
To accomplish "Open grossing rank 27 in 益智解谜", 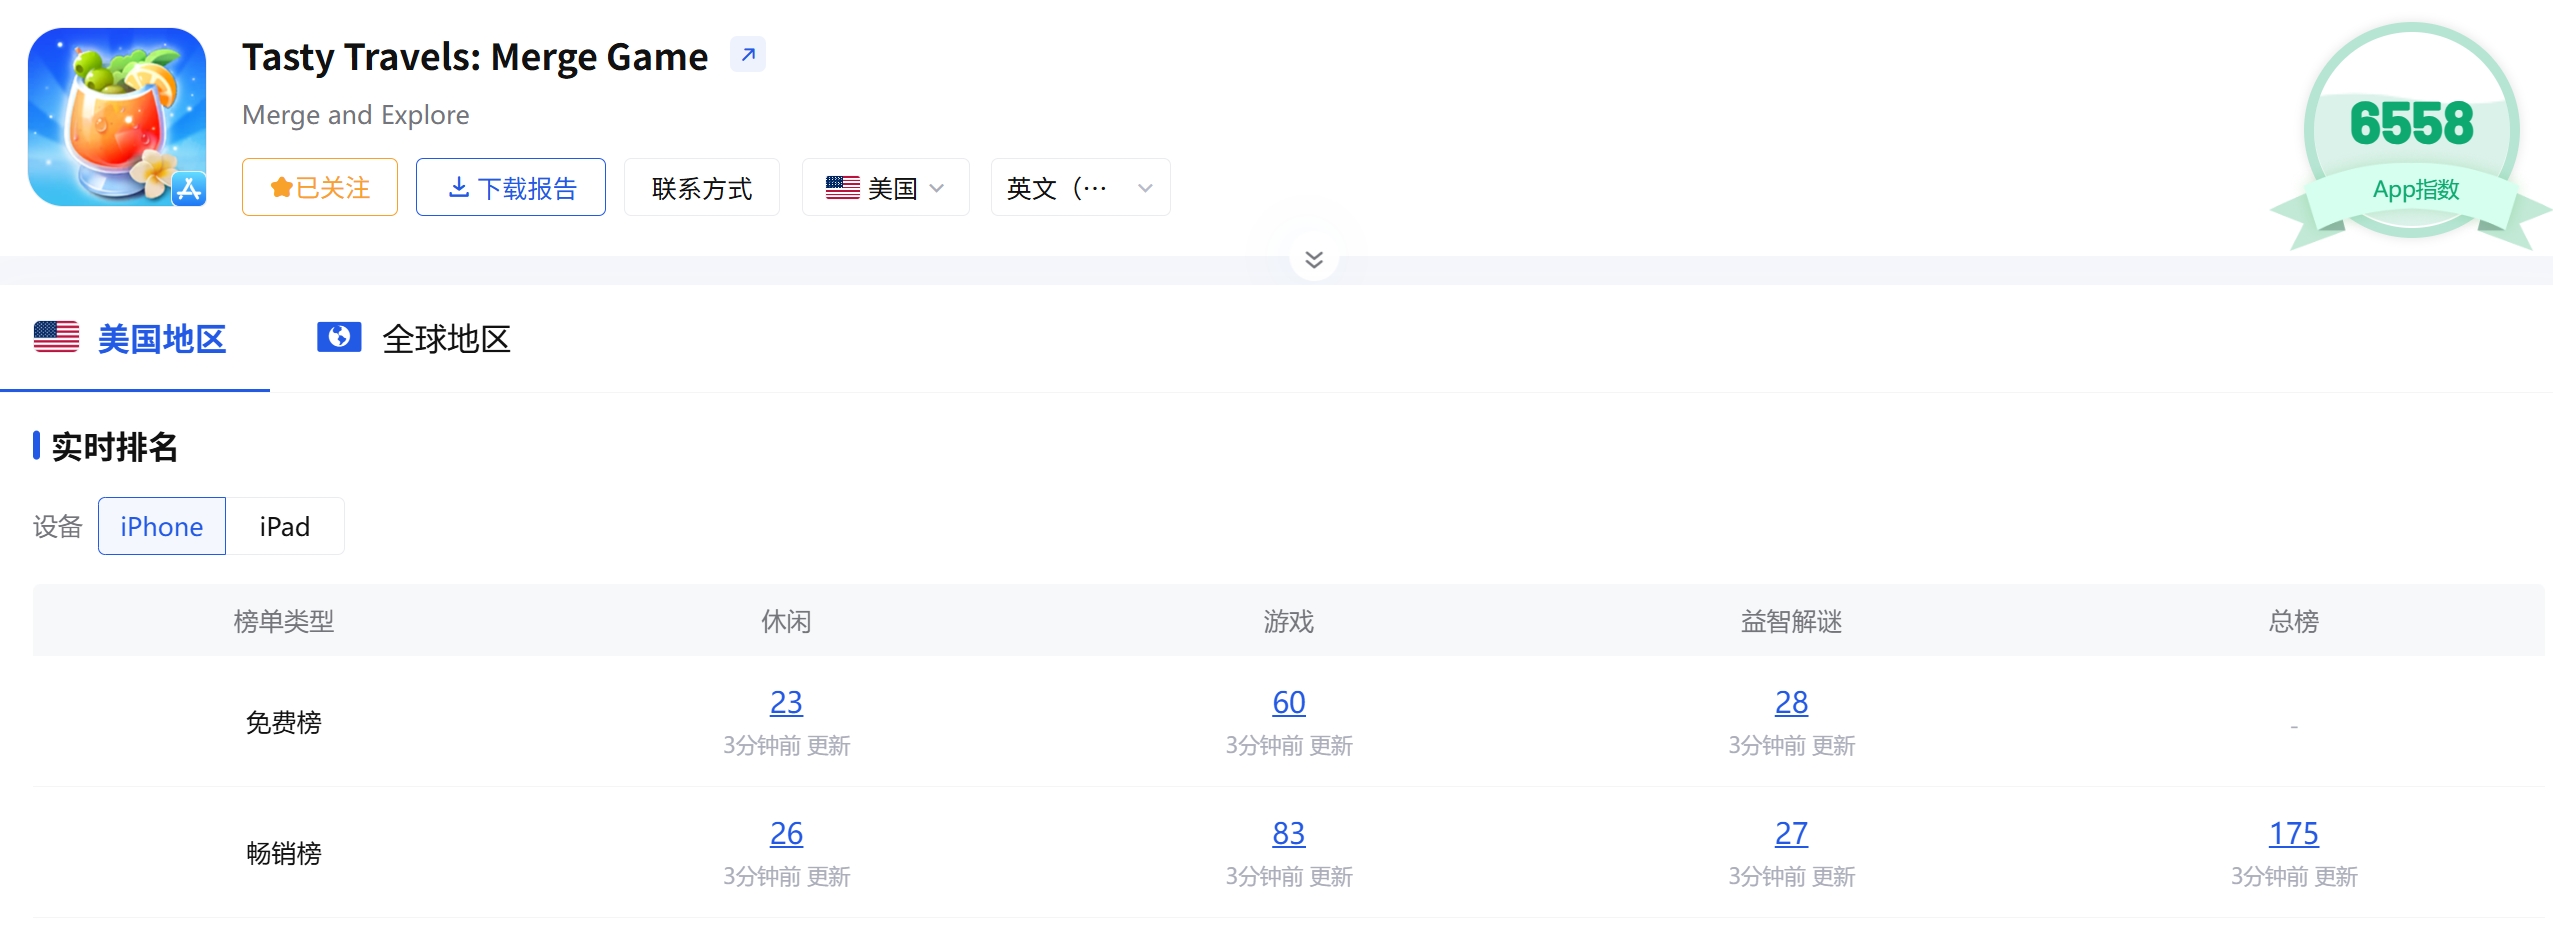I will (x=1791, y=833).
